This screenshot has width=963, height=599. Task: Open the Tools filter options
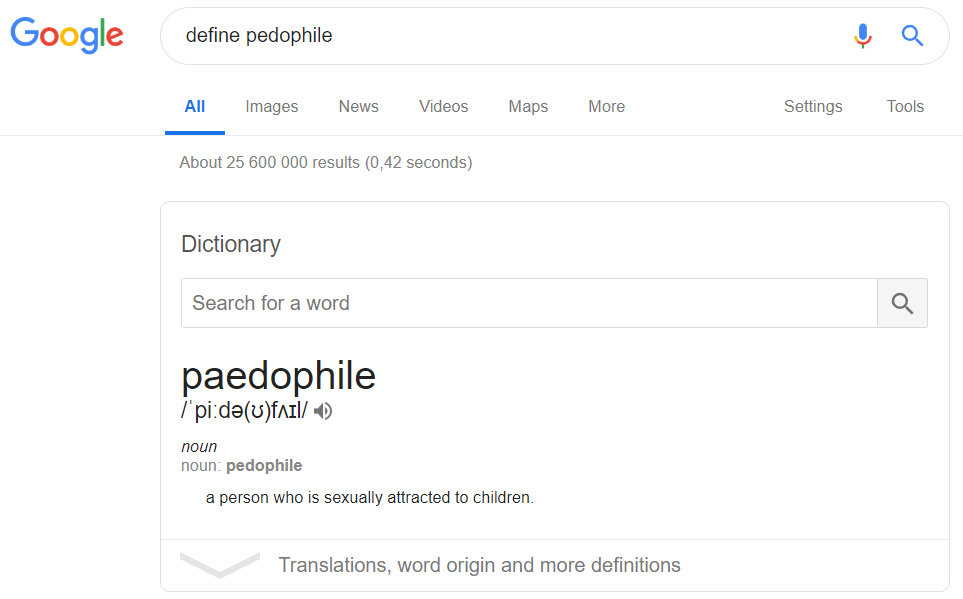point(905,106)
